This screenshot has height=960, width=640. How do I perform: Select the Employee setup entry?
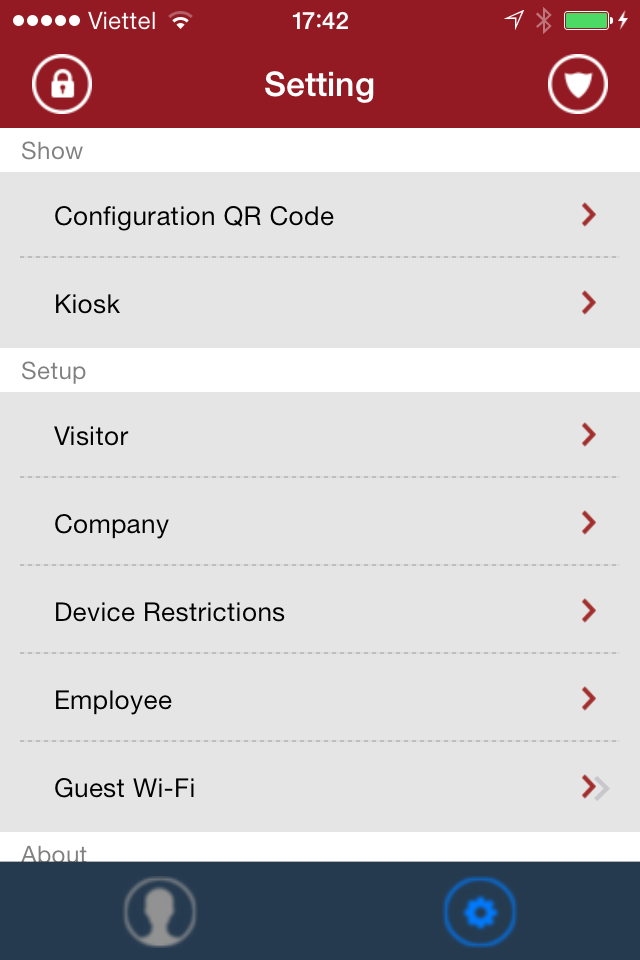pyautogui.click(x=113, y=700)
